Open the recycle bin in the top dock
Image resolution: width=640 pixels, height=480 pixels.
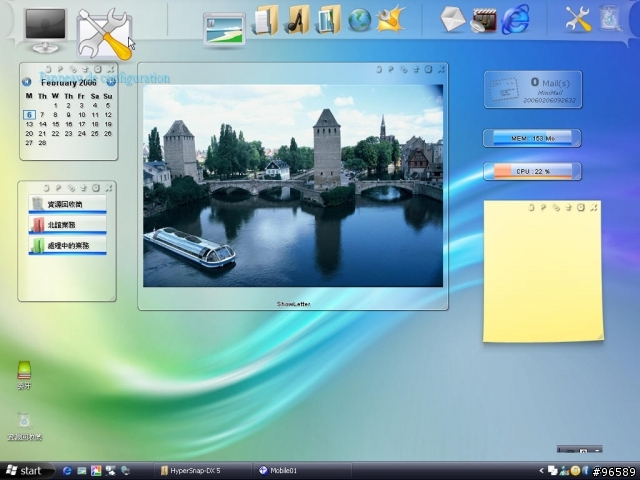(610, 18)
